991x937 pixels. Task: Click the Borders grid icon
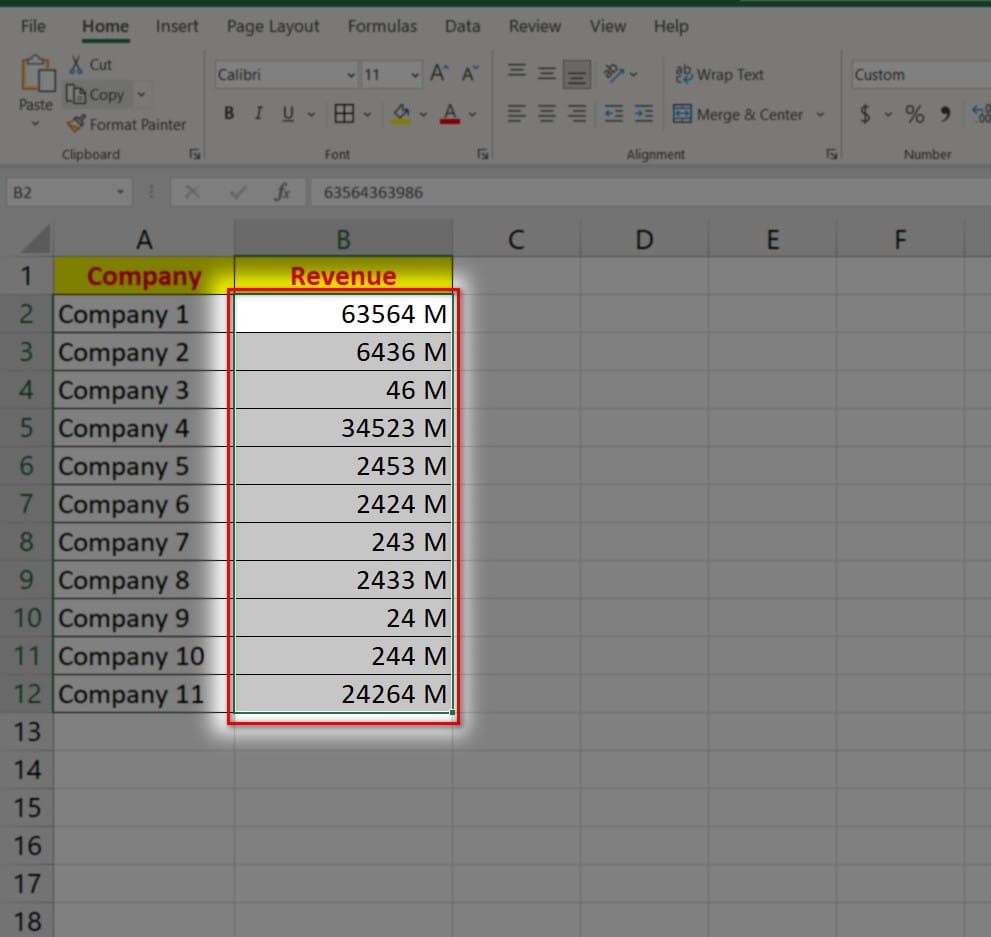[x=344, y=114]
